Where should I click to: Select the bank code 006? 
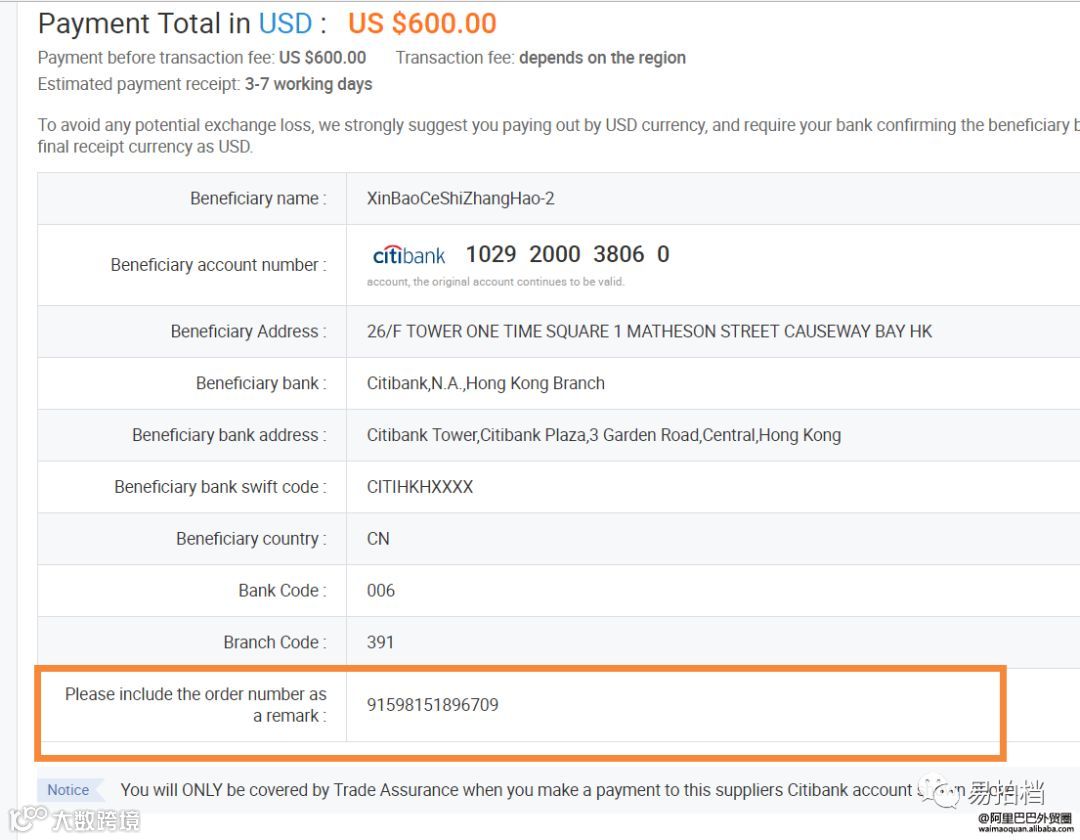381,591
